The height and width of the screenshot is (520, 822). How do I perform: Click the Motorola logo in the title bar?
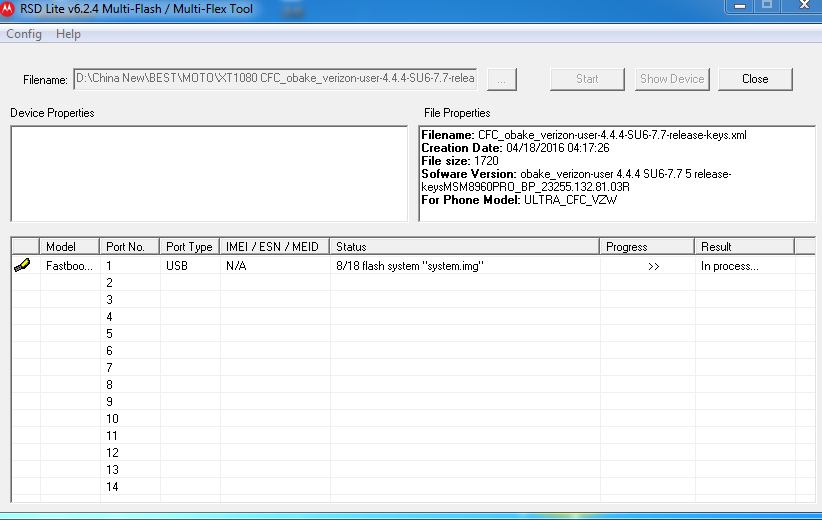click(x=7, y=9)
